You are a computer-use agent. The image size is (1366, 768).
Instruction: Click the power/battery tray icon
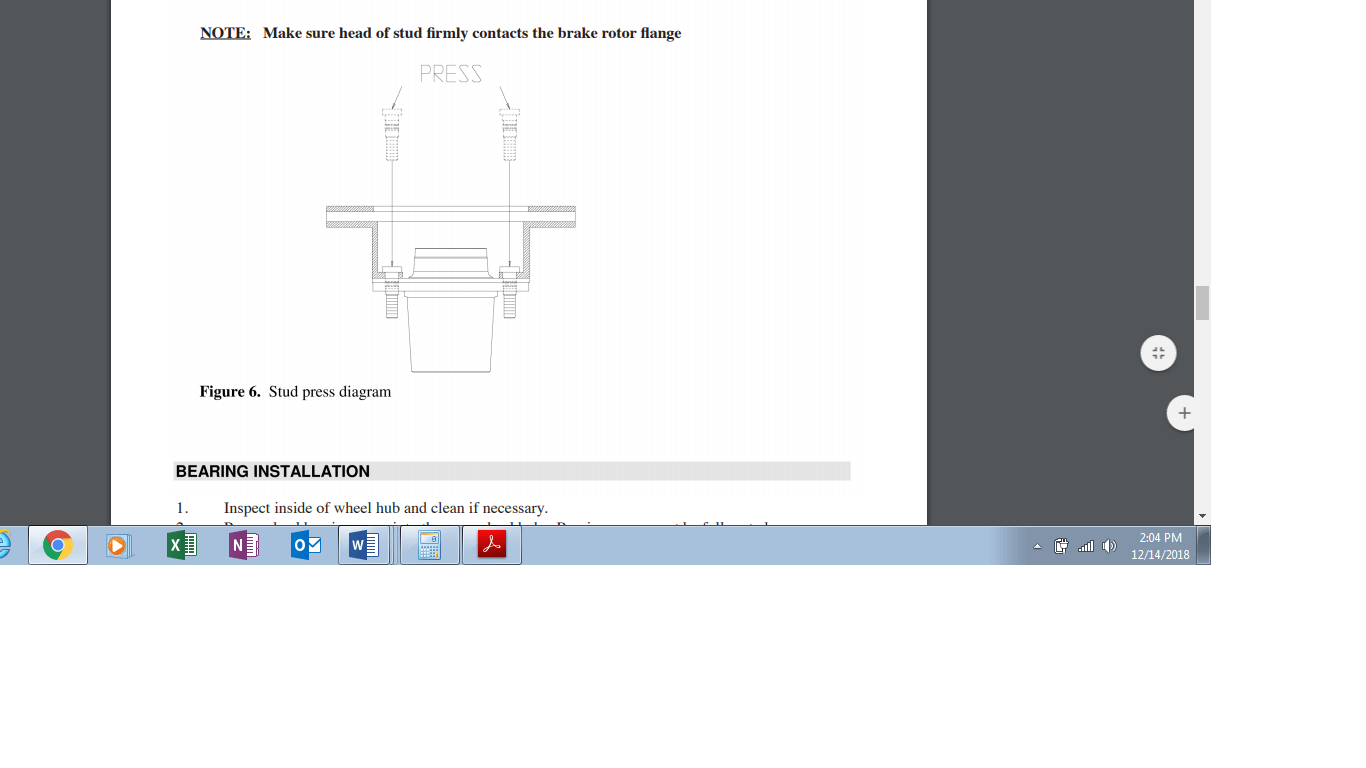pos(1061,547)
